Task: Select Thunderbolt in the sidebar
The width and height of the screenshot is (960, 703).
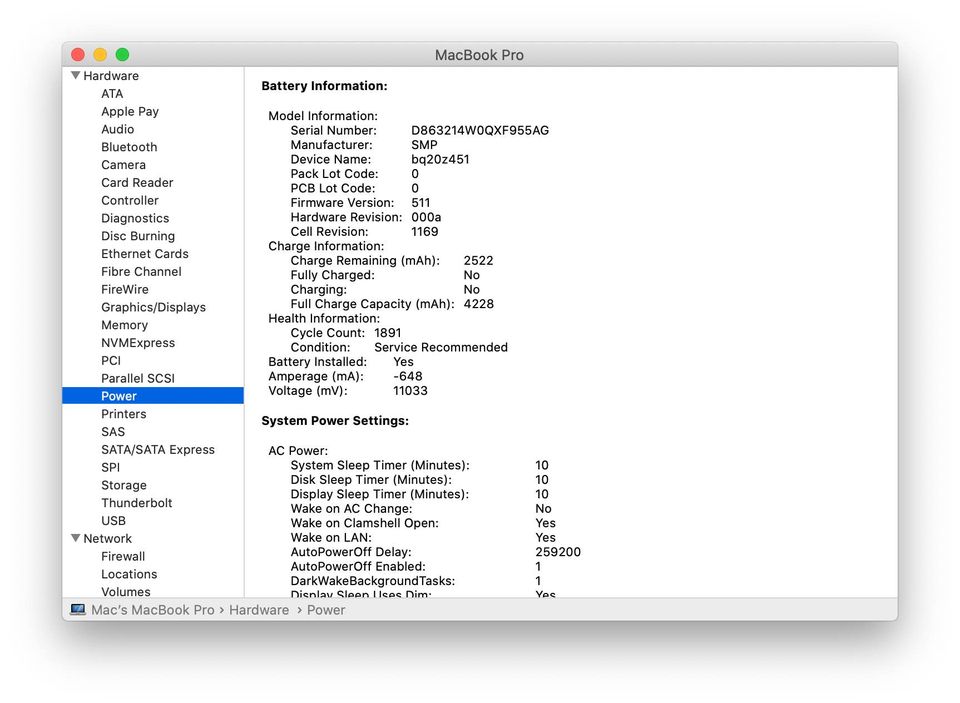Action: pos(137,502)
